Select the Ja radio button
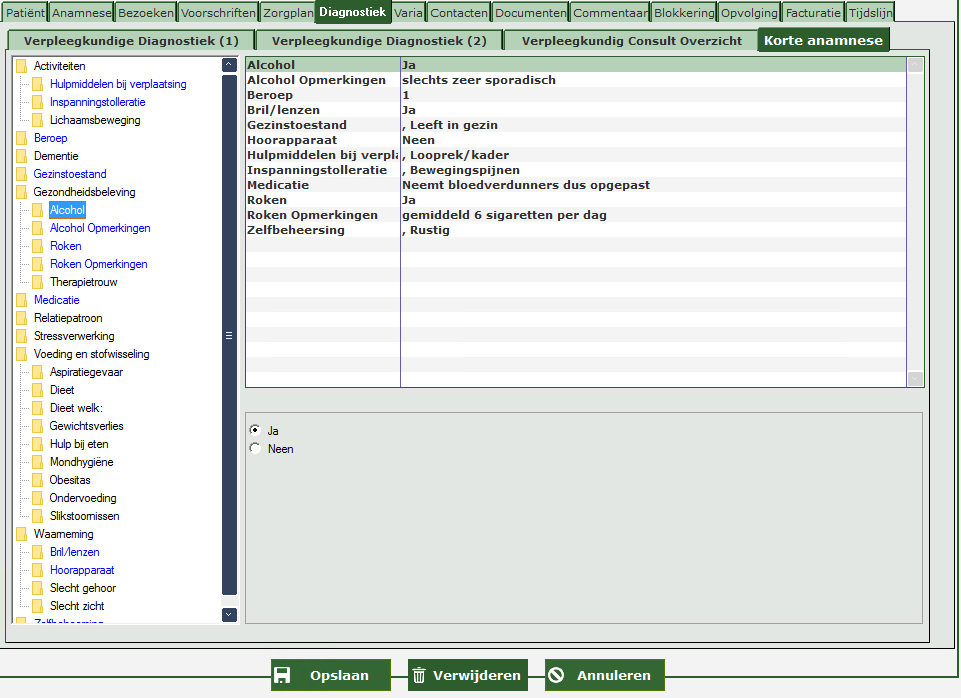 (254, 430)
